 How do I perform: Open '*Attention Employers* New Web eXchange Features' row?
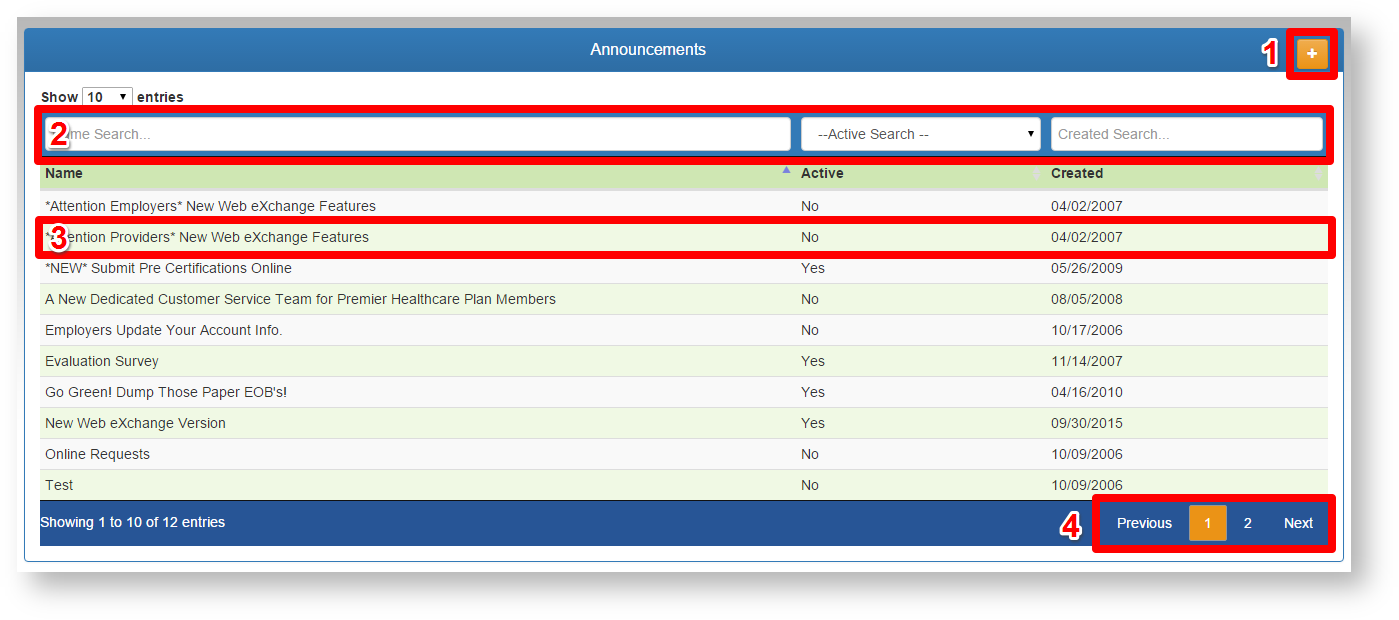pos(684,206)
